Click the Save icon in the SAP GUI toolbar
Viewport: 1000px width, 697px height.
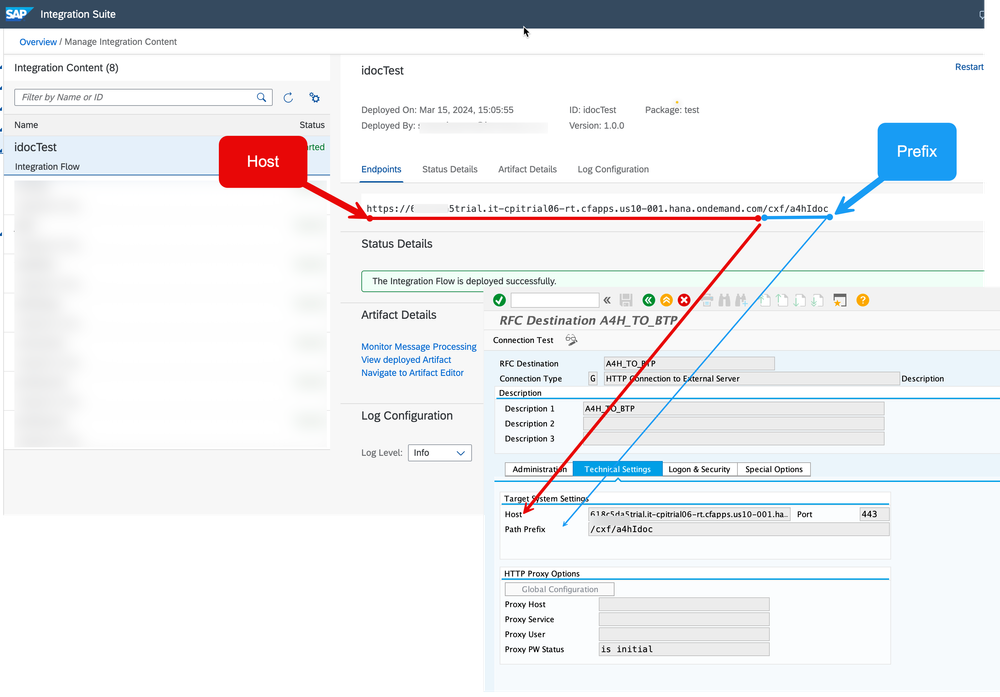626,300
